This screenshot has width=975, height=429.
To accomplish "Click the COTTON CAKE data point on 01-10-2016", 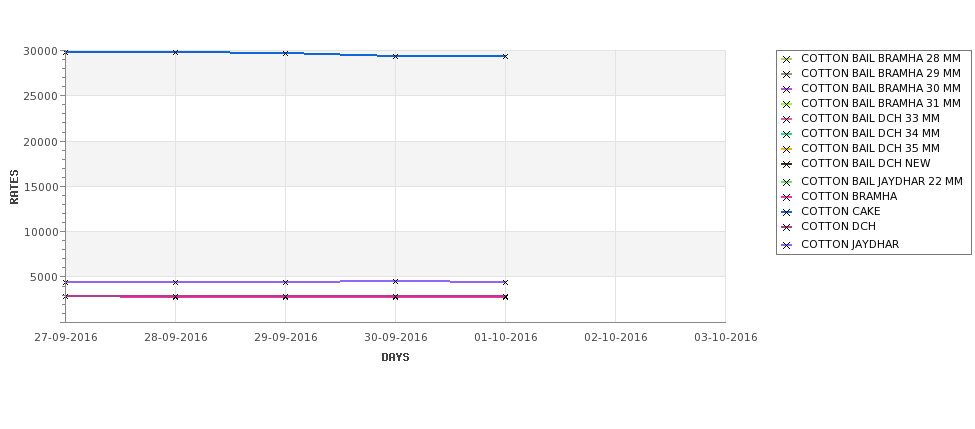I will (x=505, y=56).
